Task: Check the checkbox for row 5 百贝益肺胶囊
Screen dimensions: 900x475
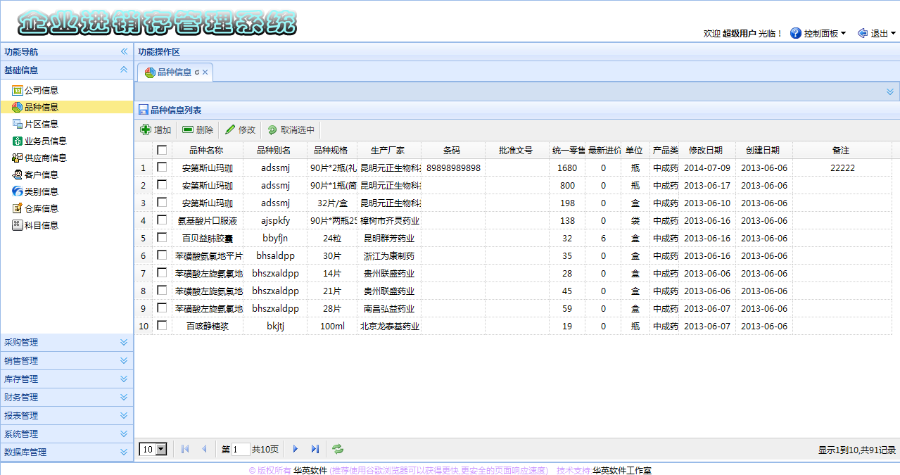Action: pos(162,238)
